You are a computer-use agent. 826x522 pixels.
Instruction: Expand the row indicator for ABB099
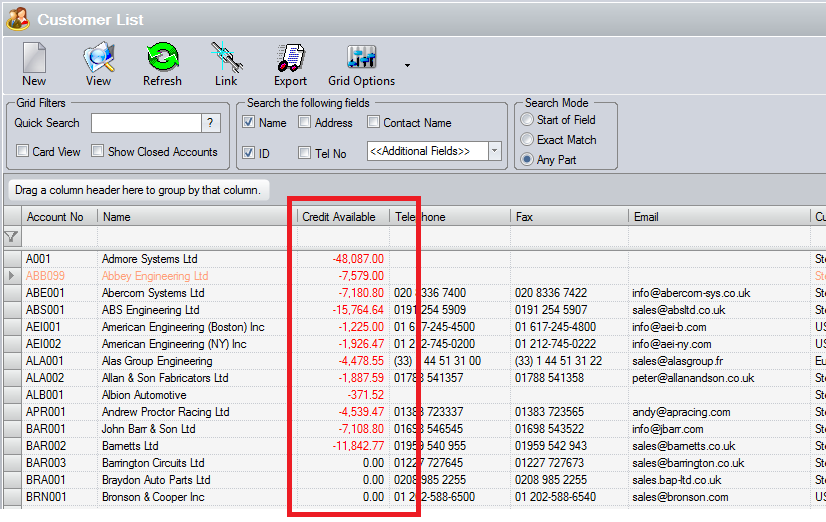11,276
